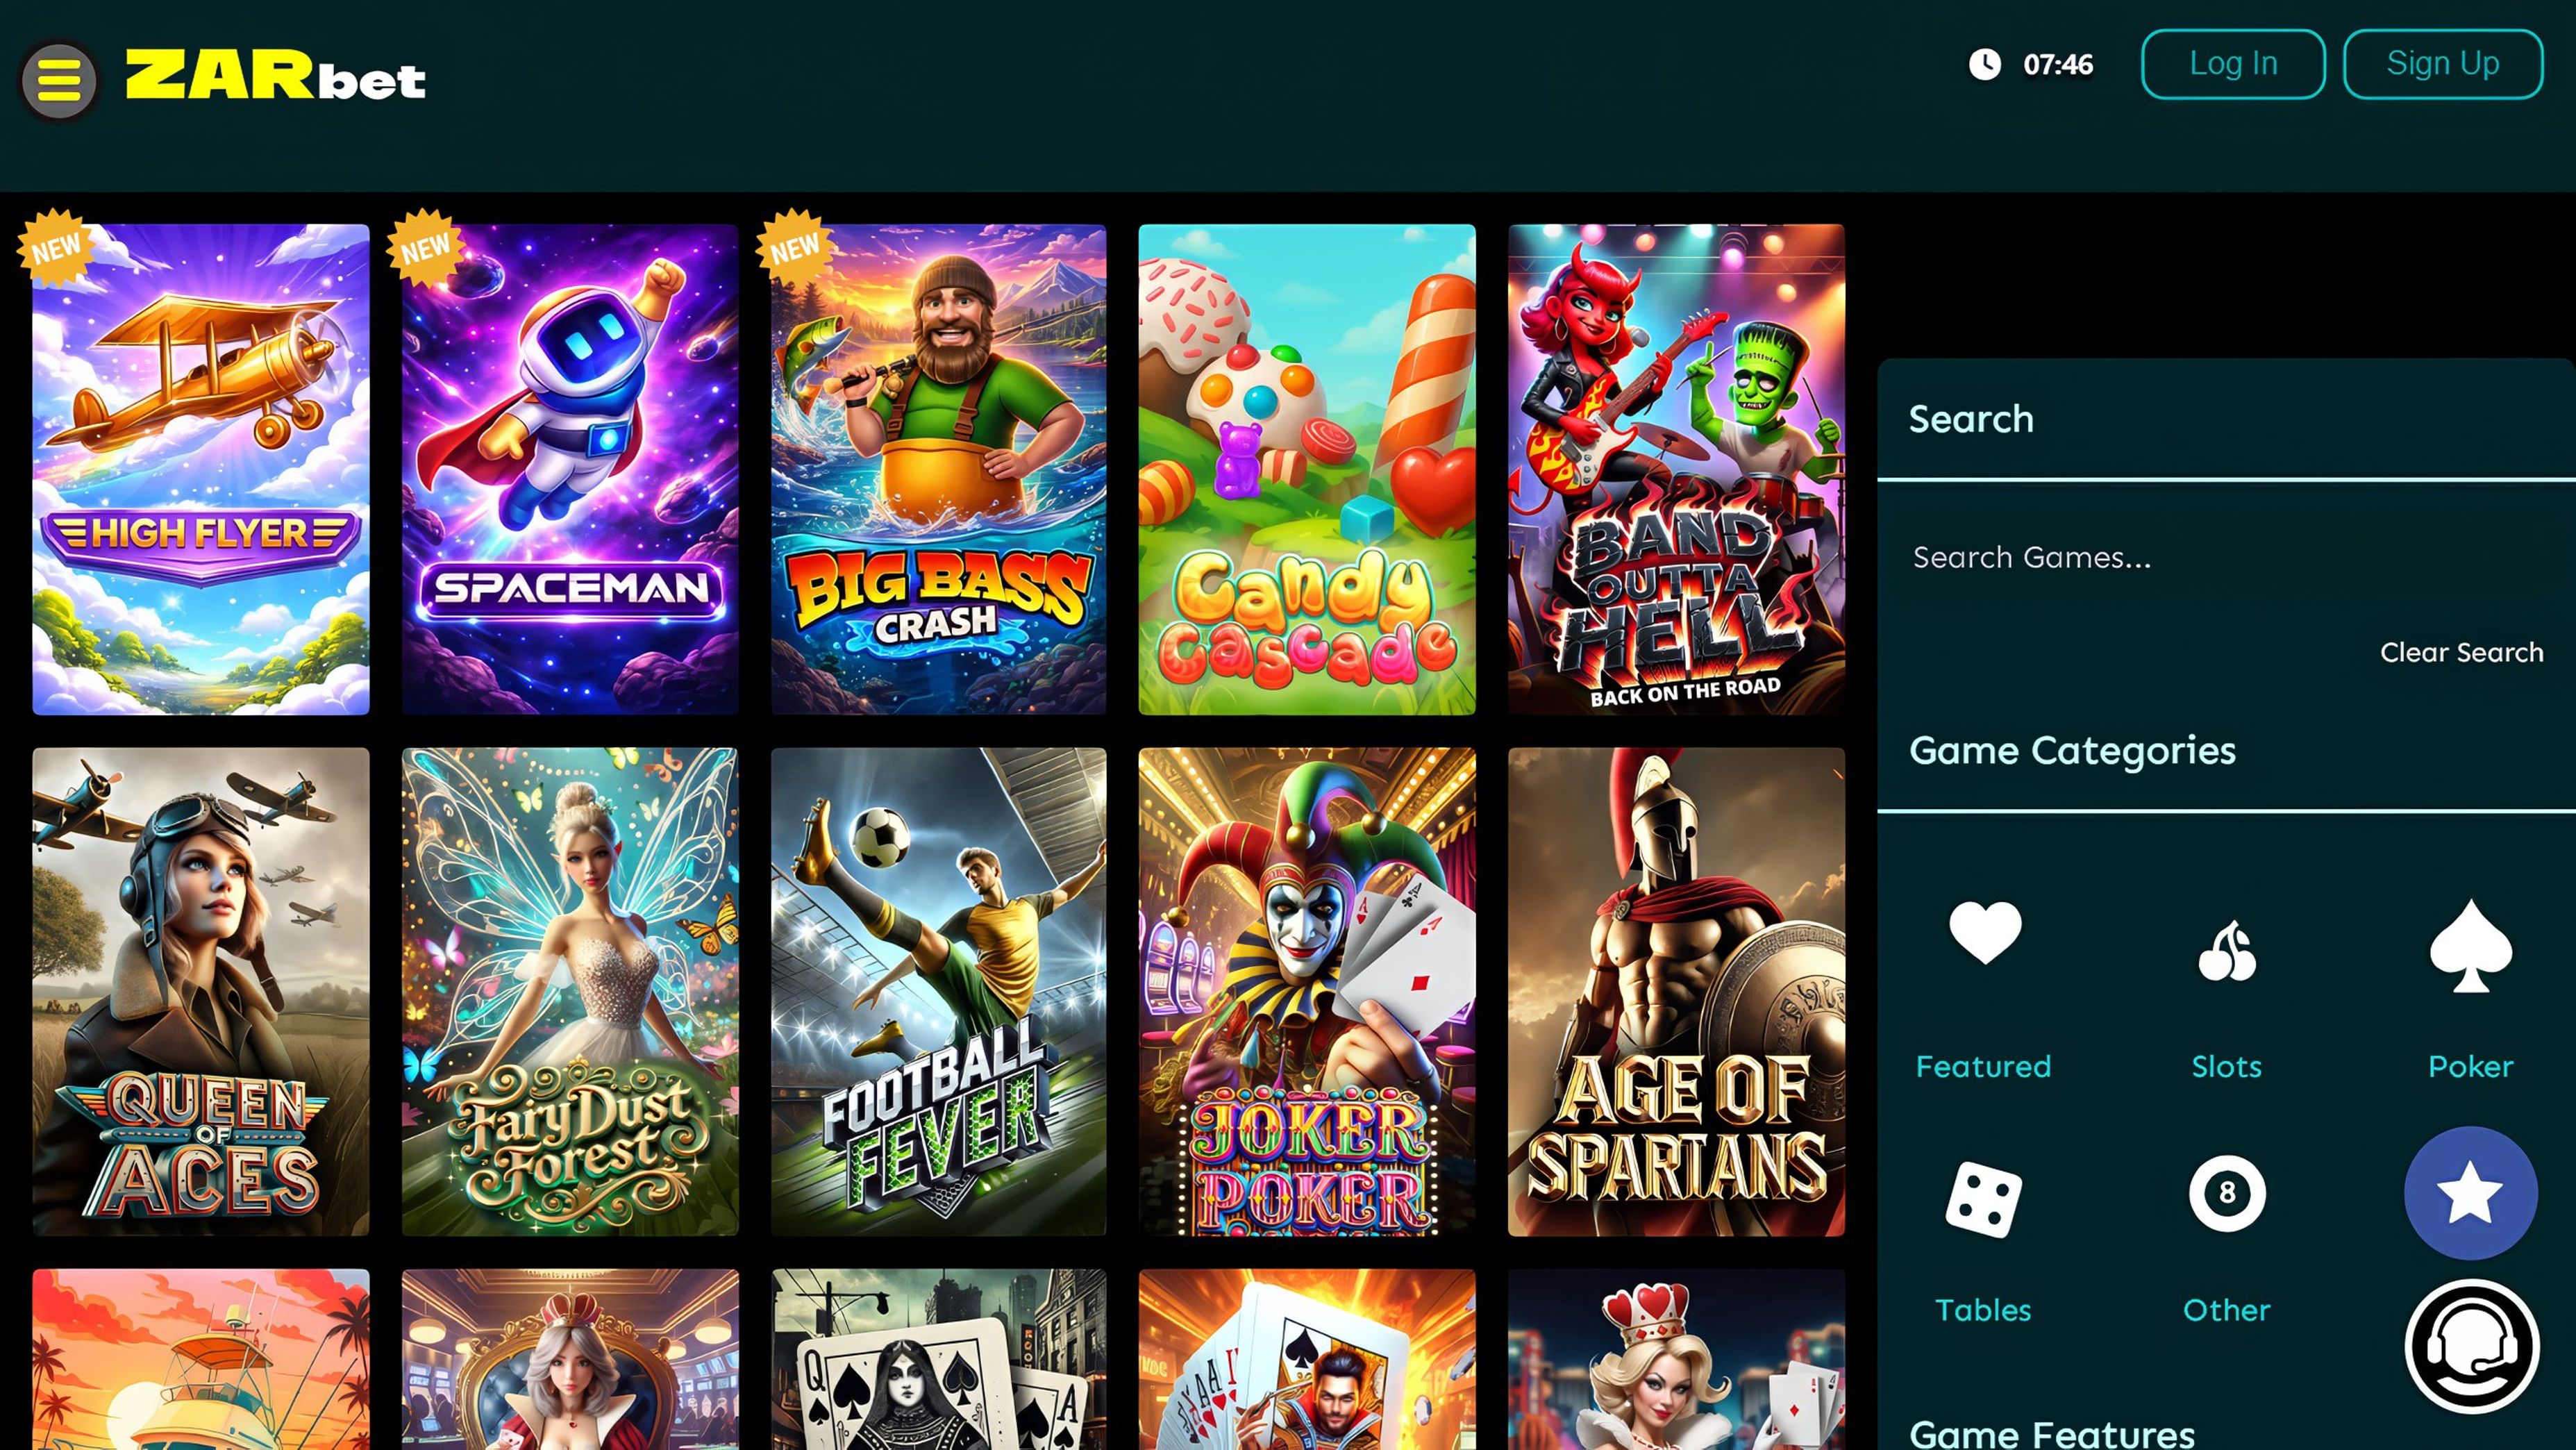Click the 07:46 time display

pyautogui.click(x=2058, y=65)
